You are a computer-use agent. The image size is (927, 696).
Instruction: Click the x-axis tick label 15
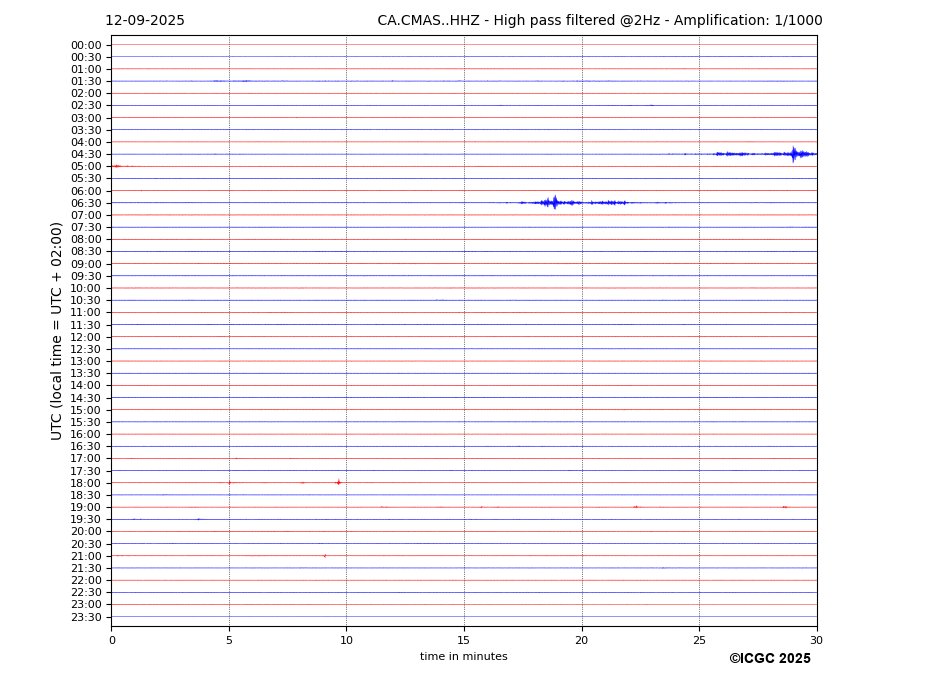[x=464, y=640]
